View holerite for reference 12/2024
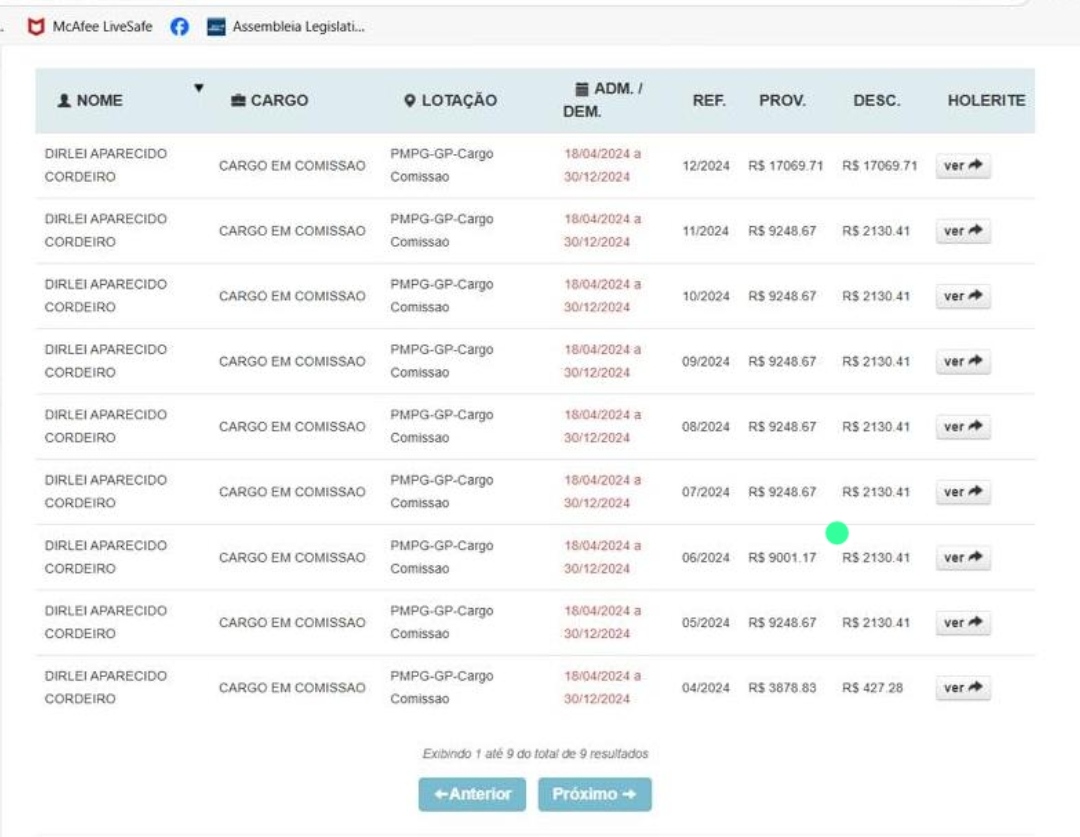The width and height of the screenshot is (1080, 837). [963, 166]
